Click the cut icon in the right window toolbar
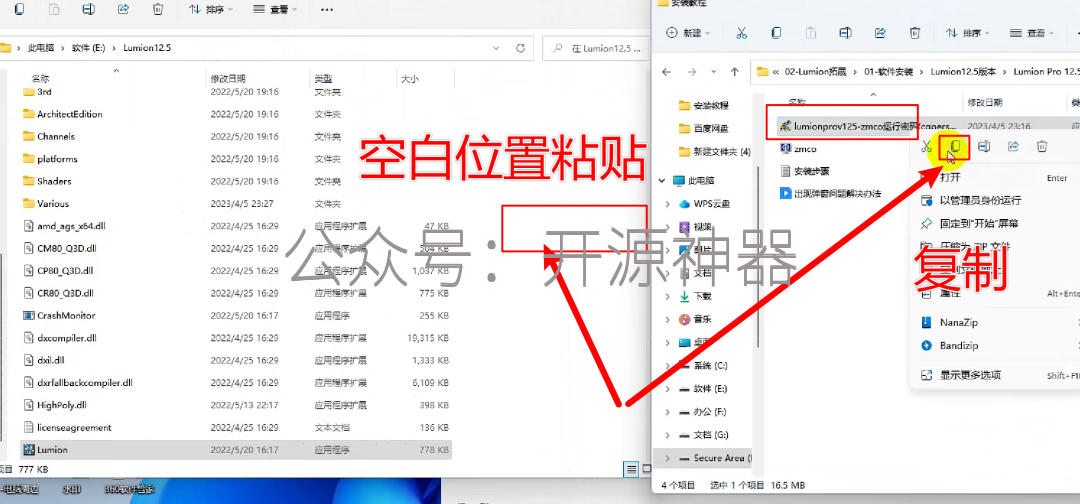Image resolution: width=1080 pixels, height=504 pixels. (741, 32)
